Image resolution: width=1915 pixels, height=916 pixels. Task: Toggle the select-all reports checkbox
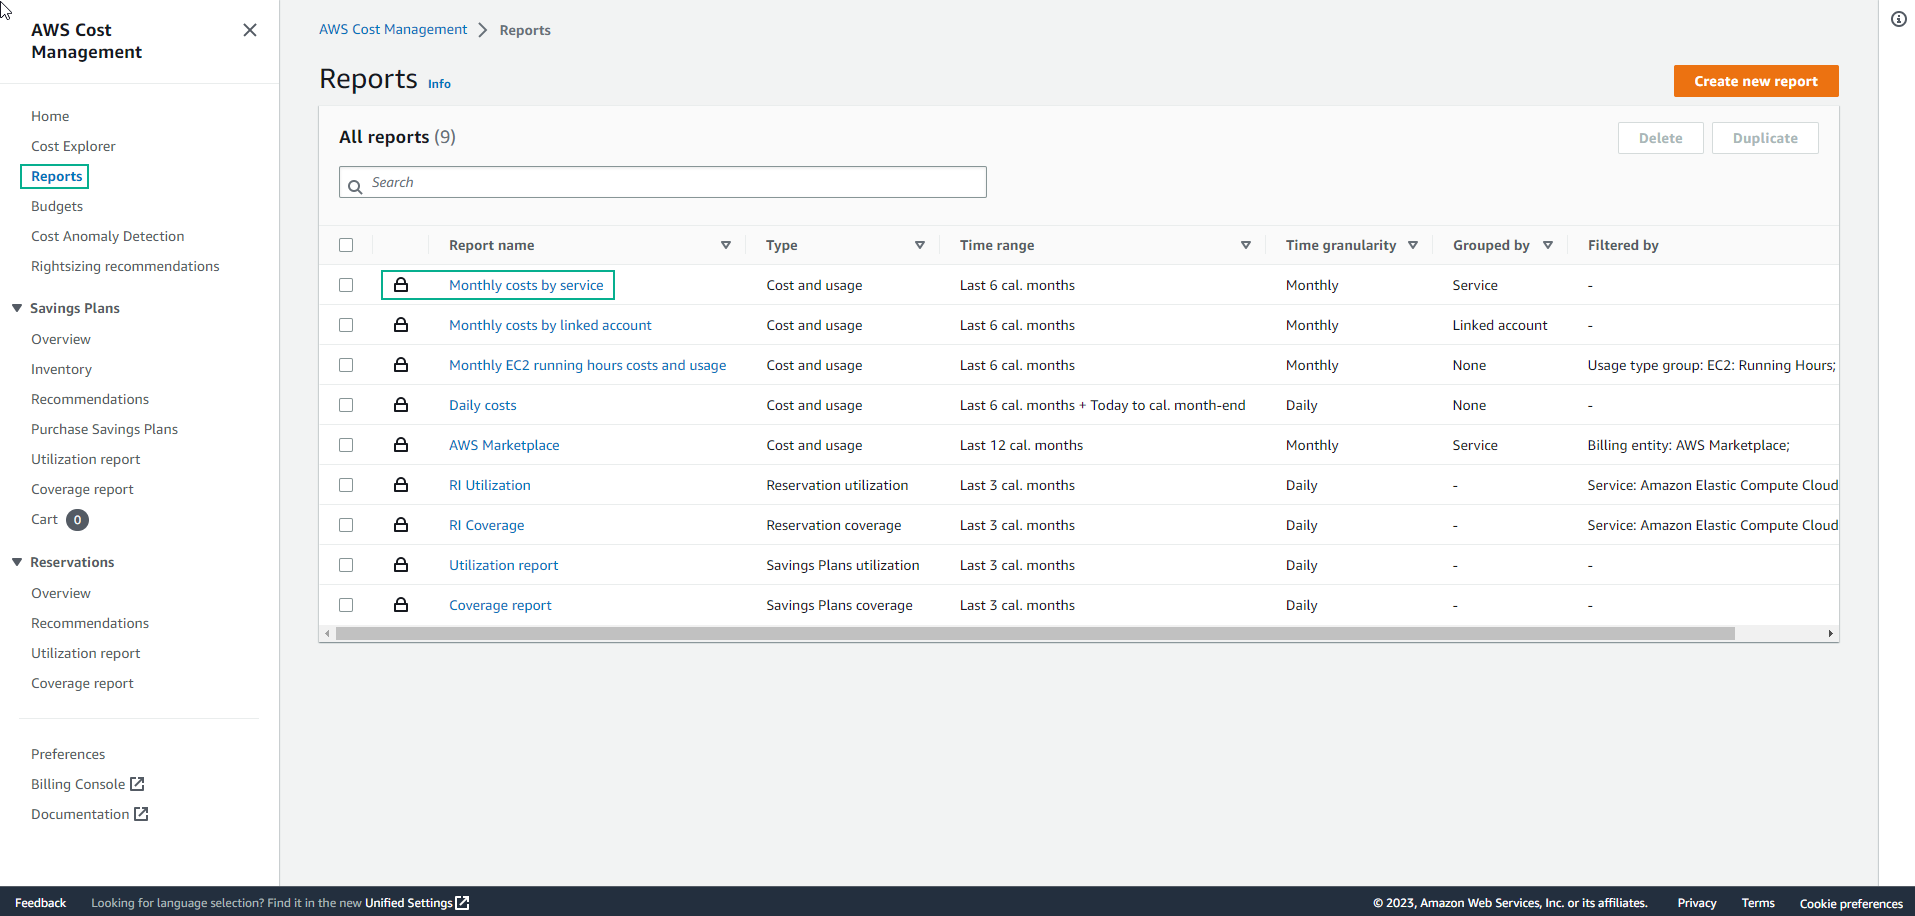(x=346, y=245)
